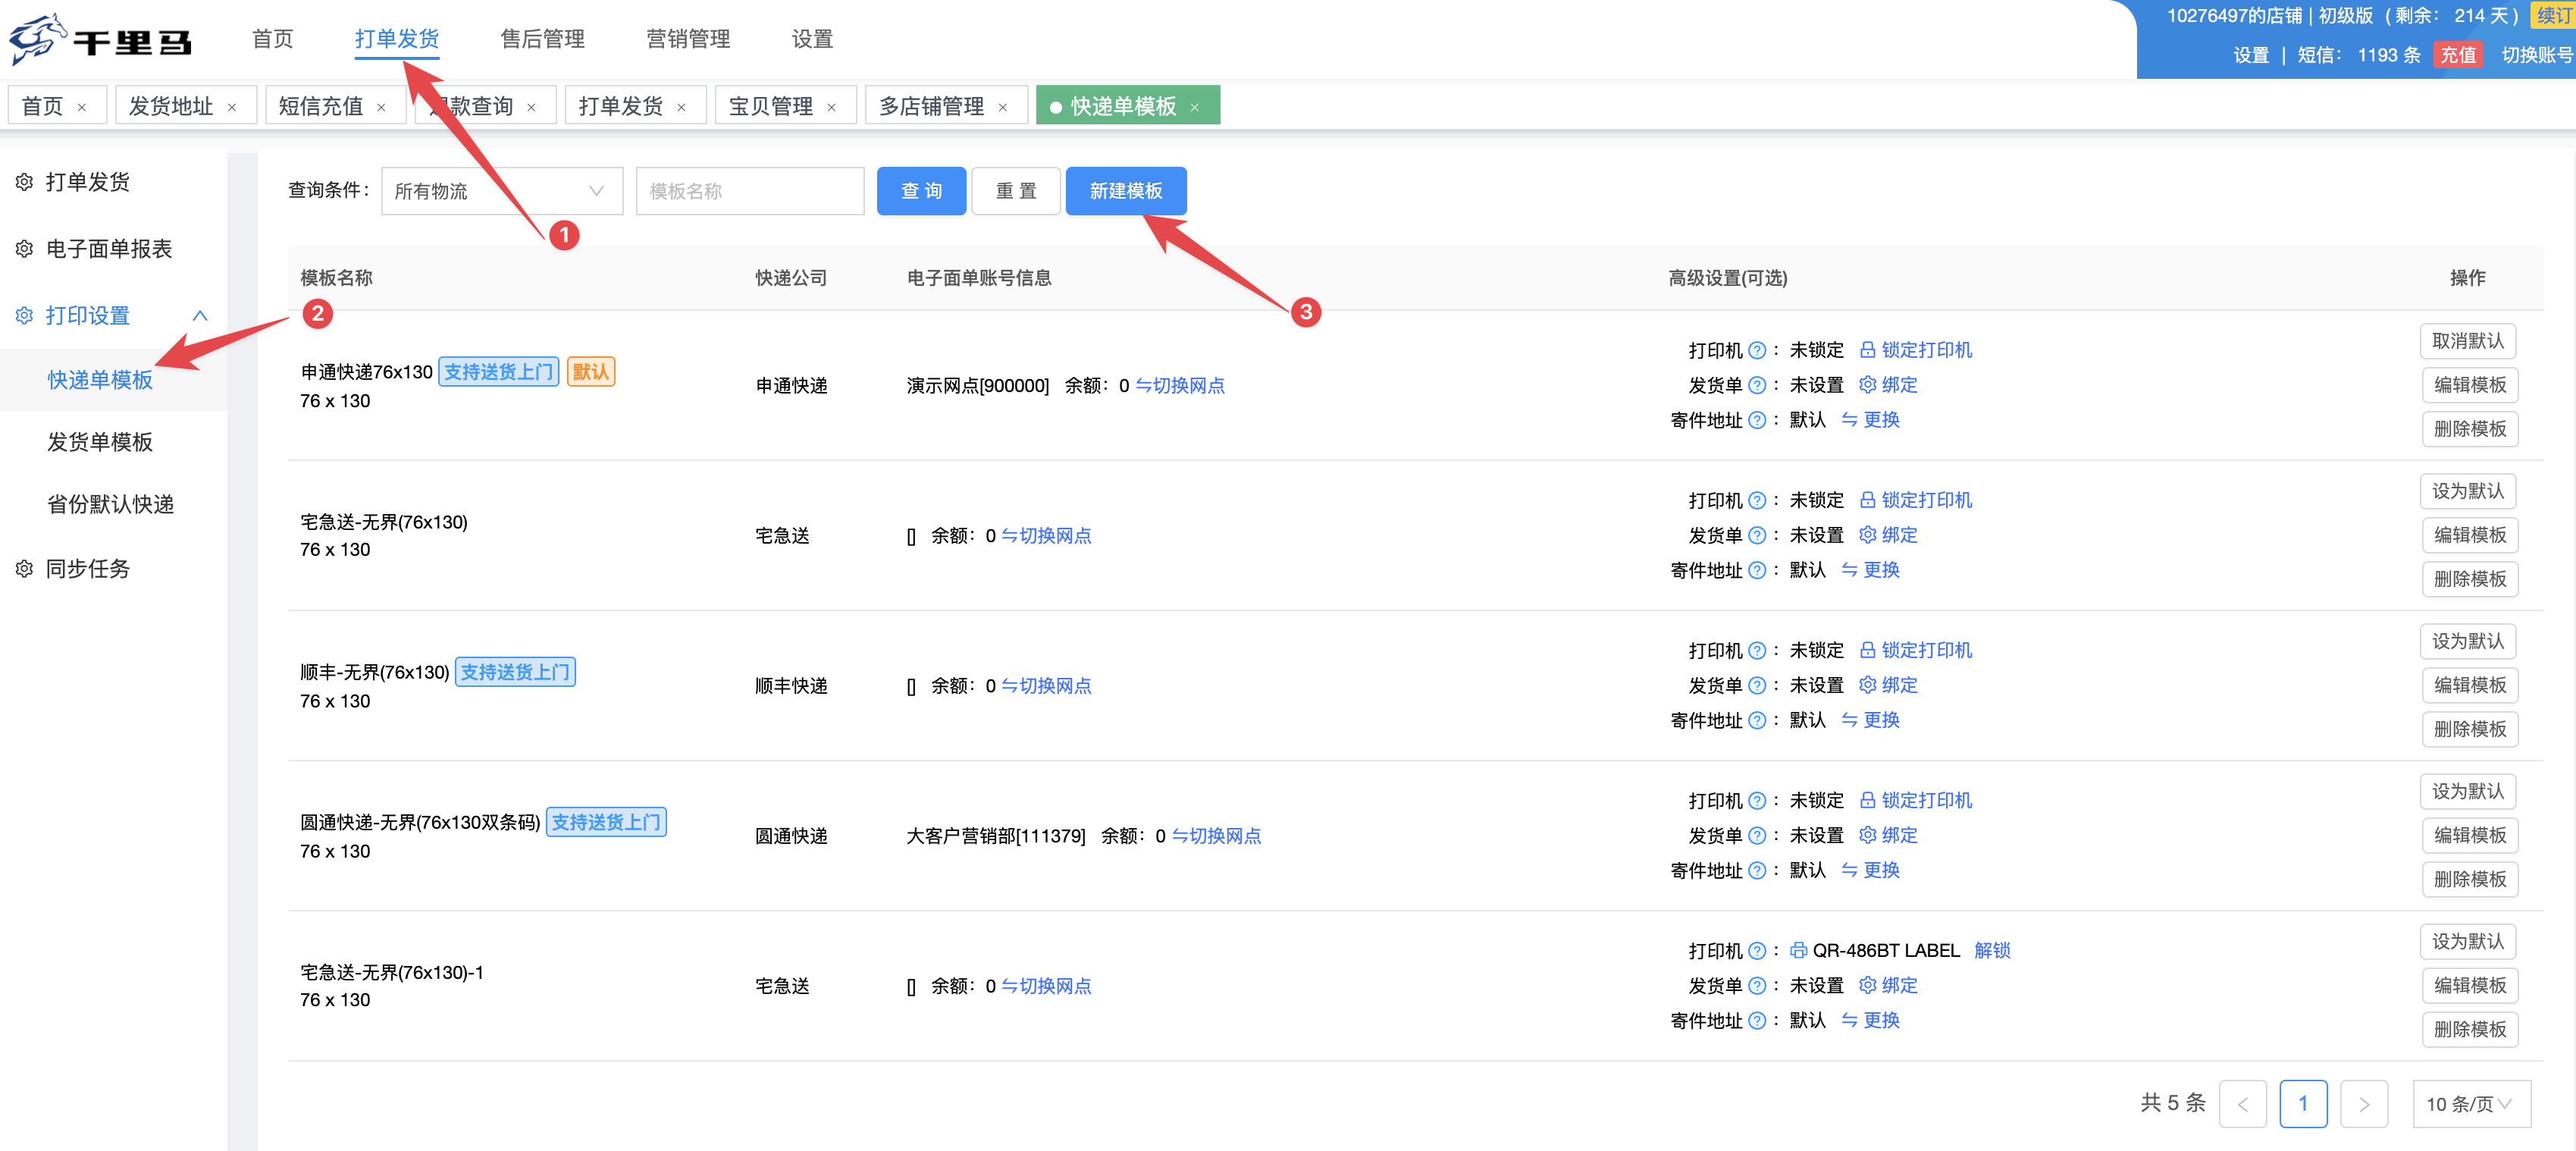Click gear icon beside 电子面单报表
Viewport: 2576px width, 1151px height.
point(24,249)
